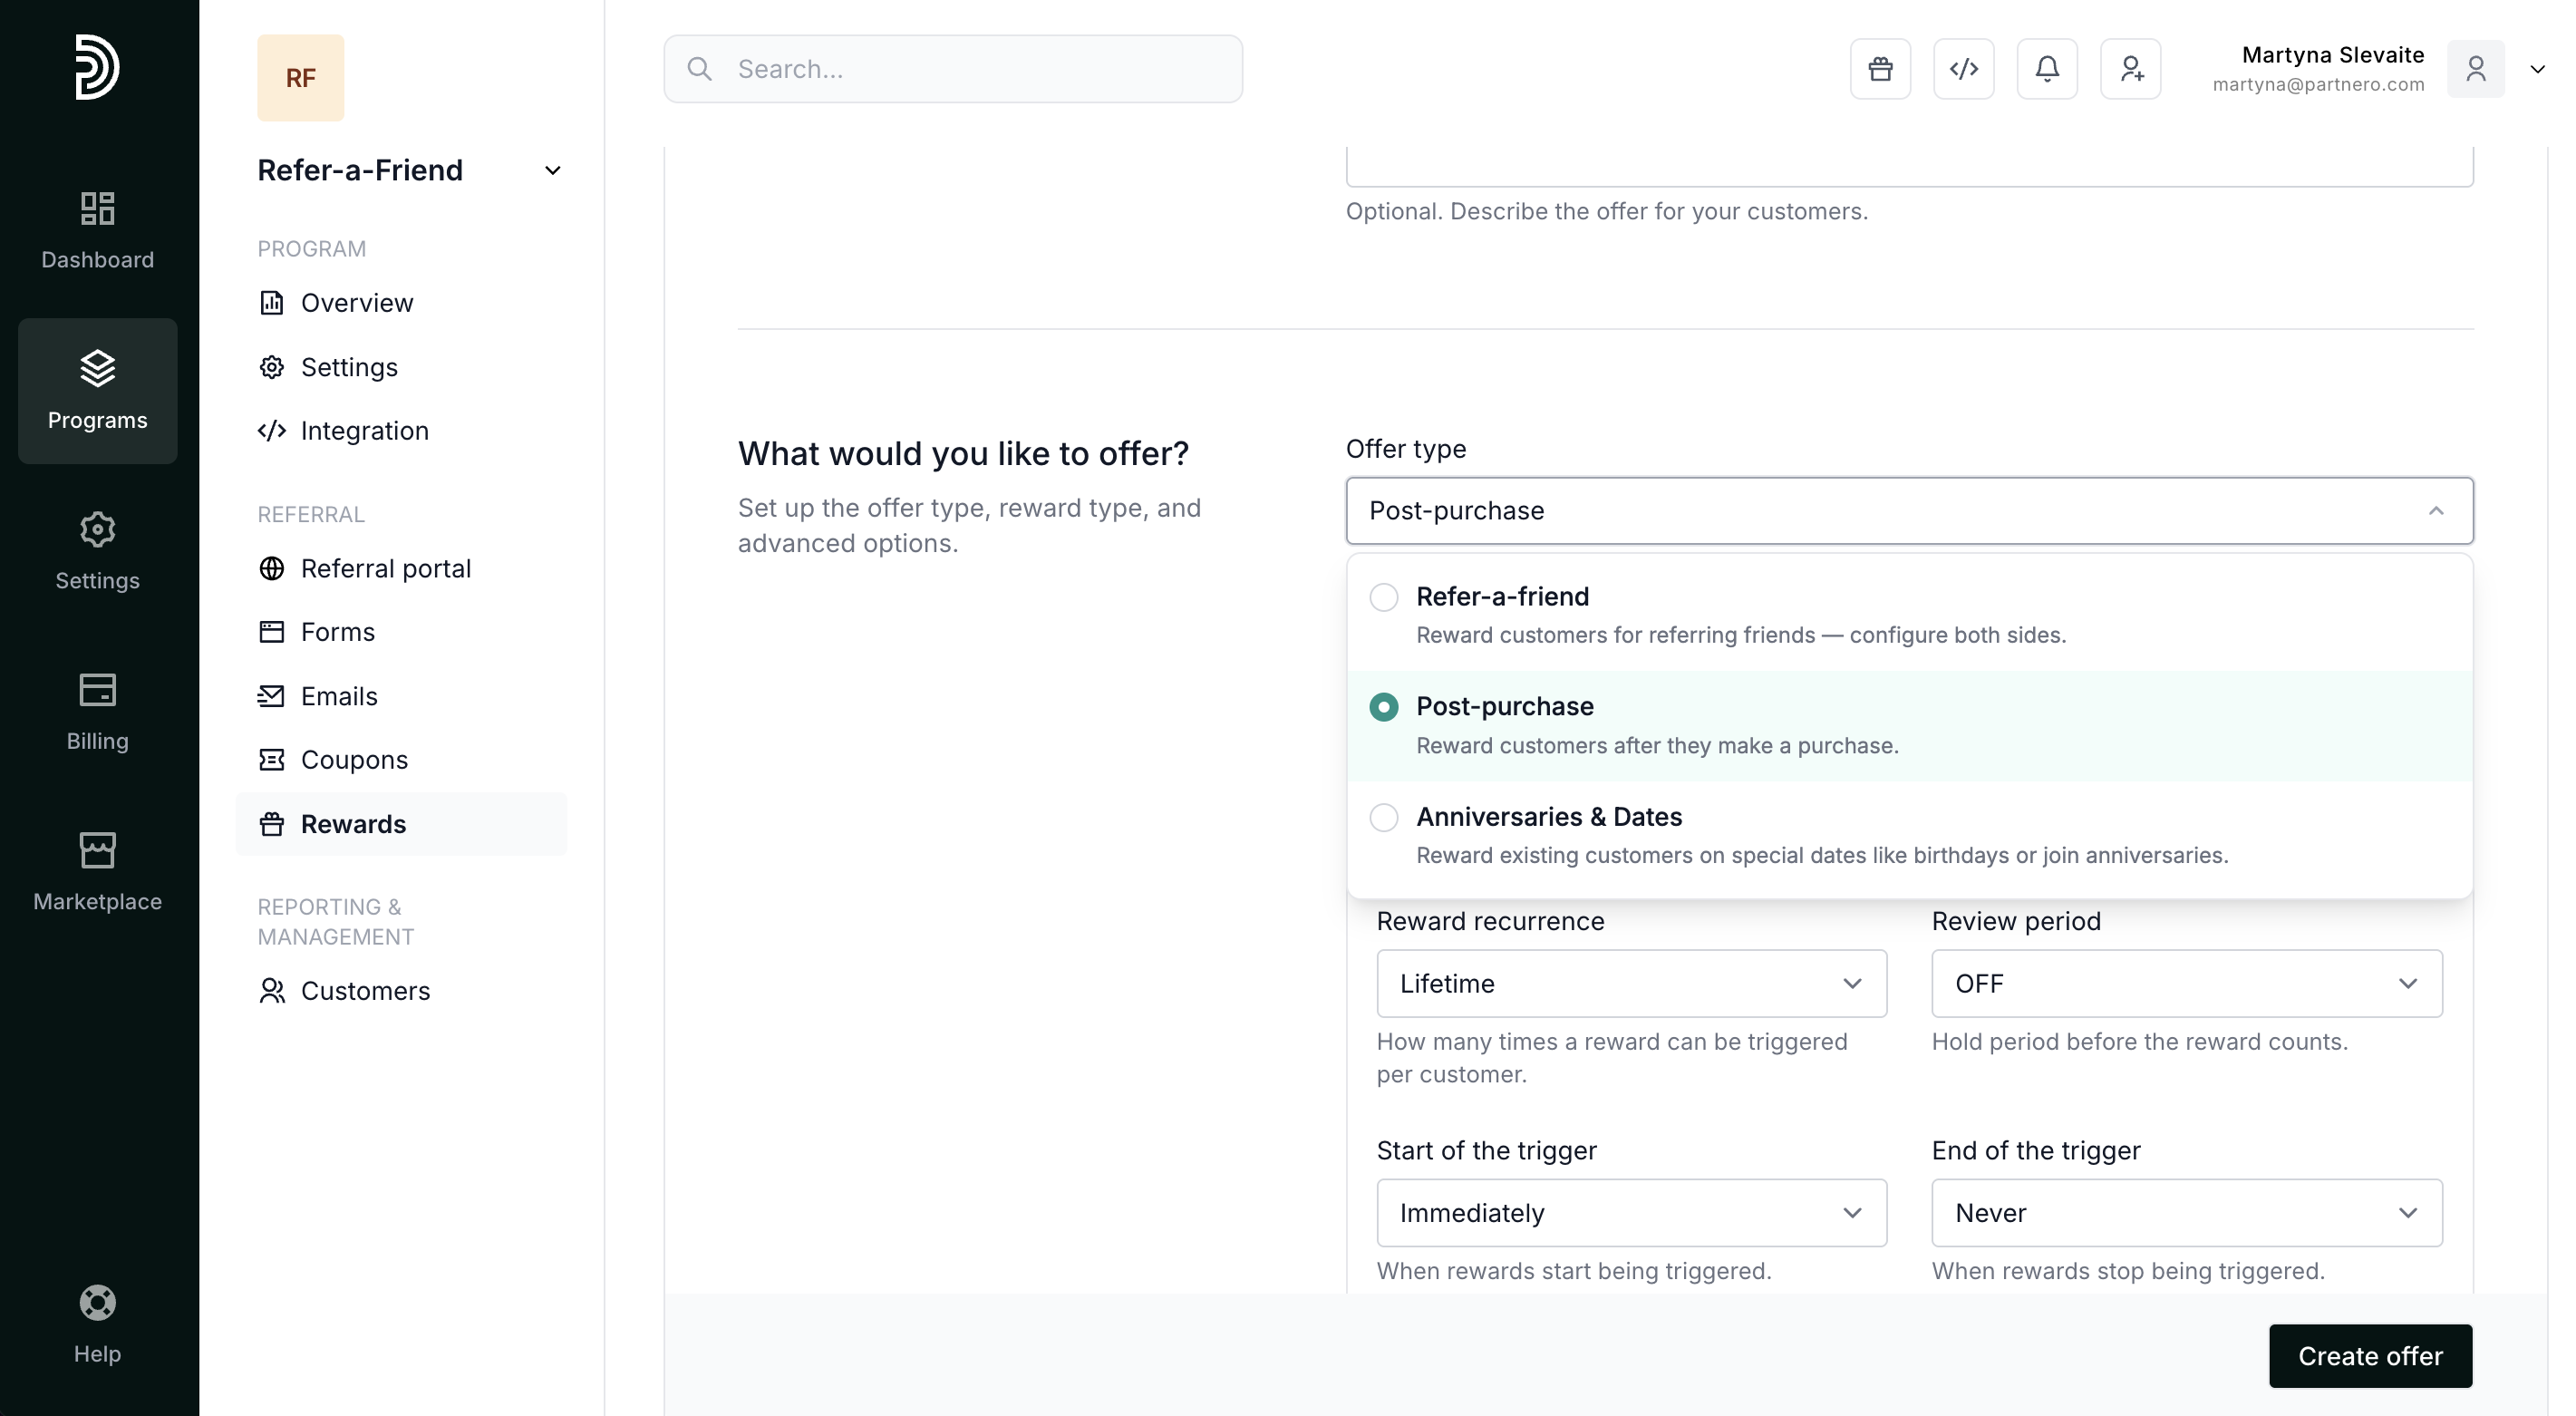Open the End of the trigger dropdown

pos(2185,1212)
